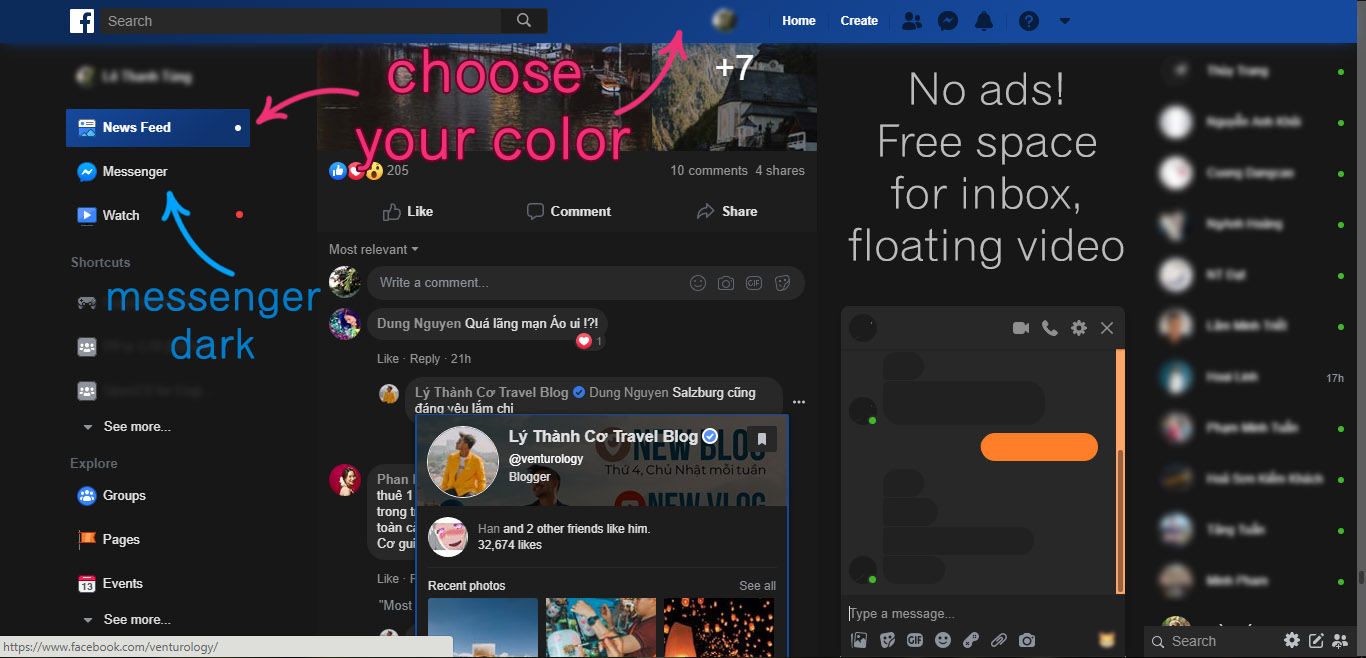Screen dimensions: 1366x658
Task: Click See all recent photos on hover card
Action: (757, 586)
